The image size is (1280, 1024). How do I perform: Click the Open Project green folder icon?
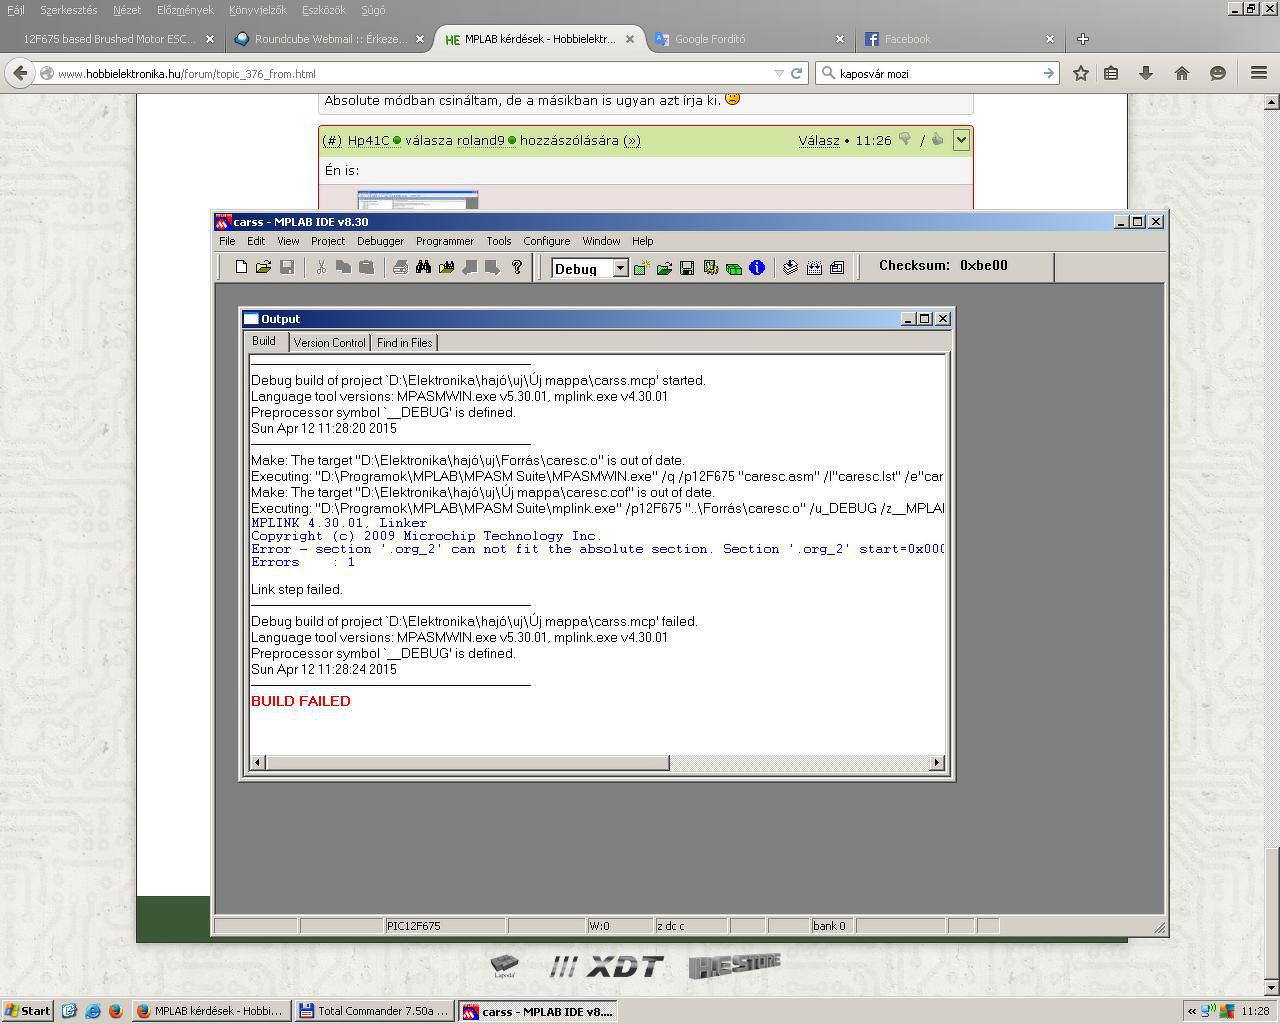click(664, 268)
